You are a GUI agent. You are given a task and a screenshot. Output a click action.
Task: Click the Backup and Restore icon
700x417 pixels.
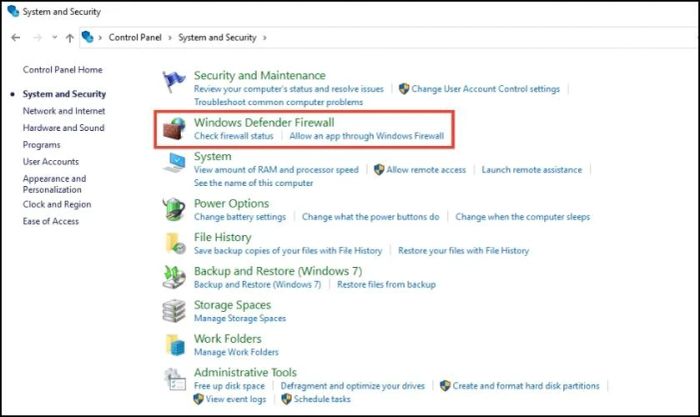click(174, 277)
